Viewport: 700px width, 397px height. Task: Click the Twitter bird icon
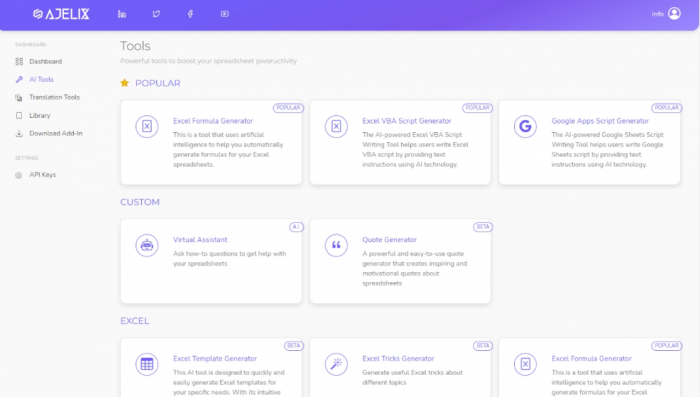[156, 14]
